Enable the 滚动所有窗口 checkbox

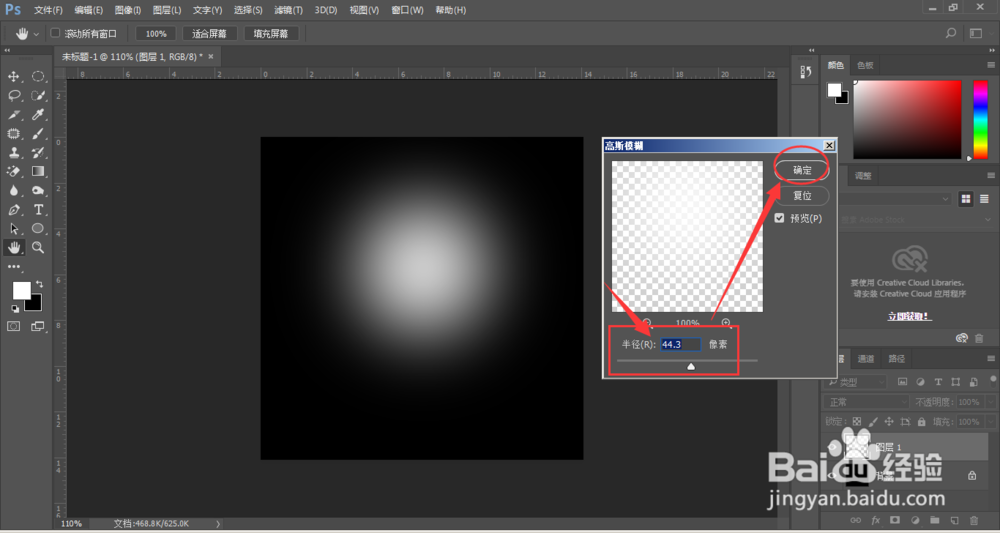pos(55,33)
